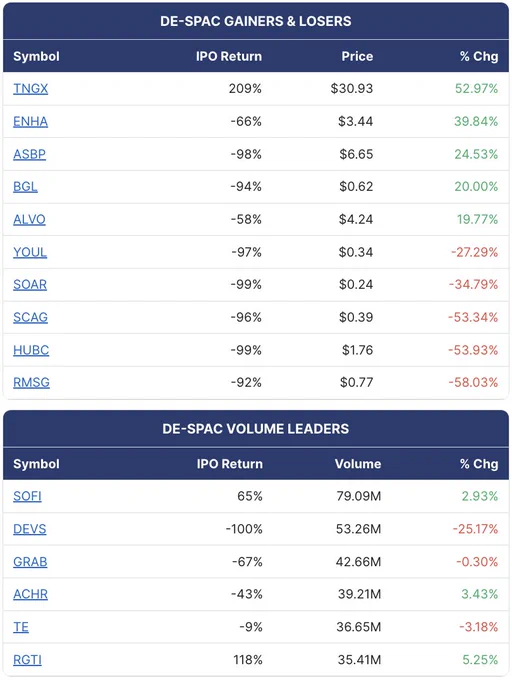The image size is (512, 680).
Task: Select the SCAG ticker
Action: click(30, 317)
